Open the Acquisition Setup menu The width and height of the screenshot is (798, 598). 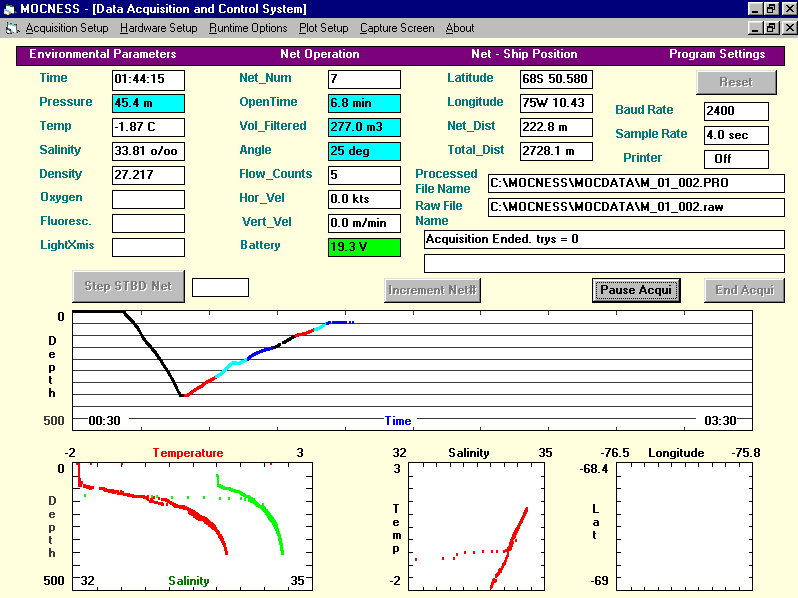pyautogui.click(x=67, y=28)
